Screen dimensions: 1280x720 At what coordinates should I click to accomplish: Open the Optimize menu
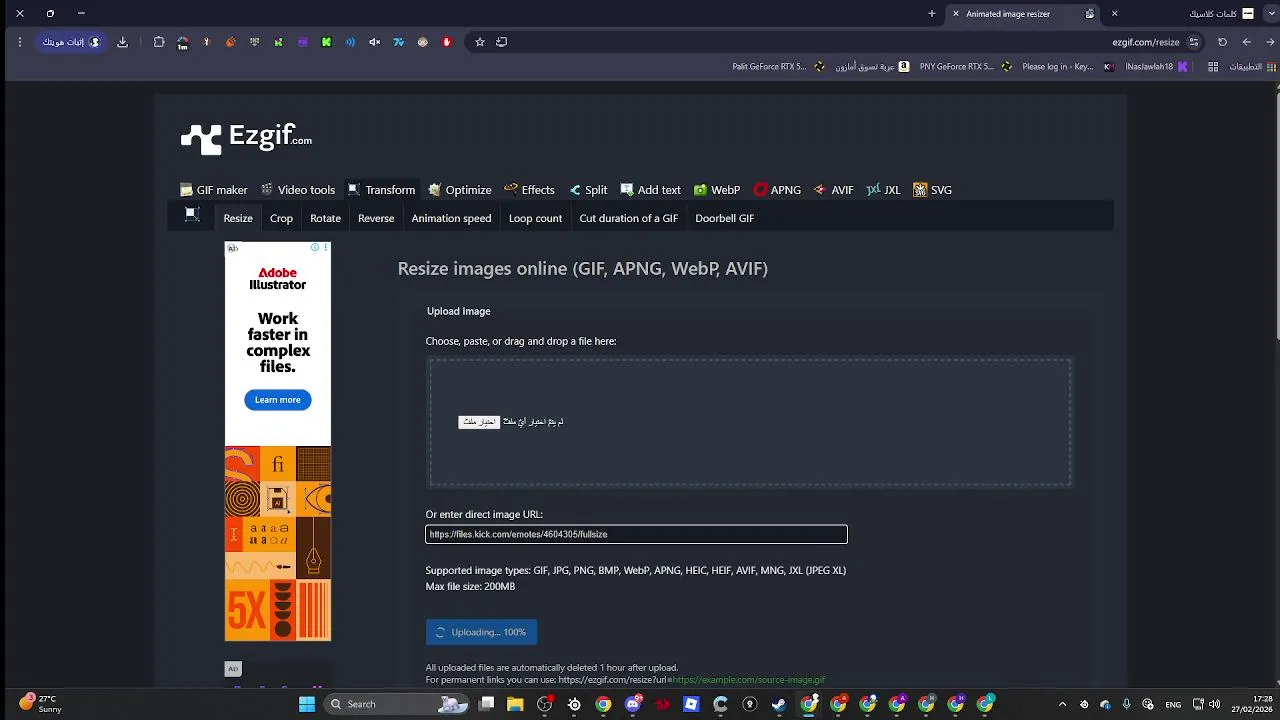coord(460,190)
